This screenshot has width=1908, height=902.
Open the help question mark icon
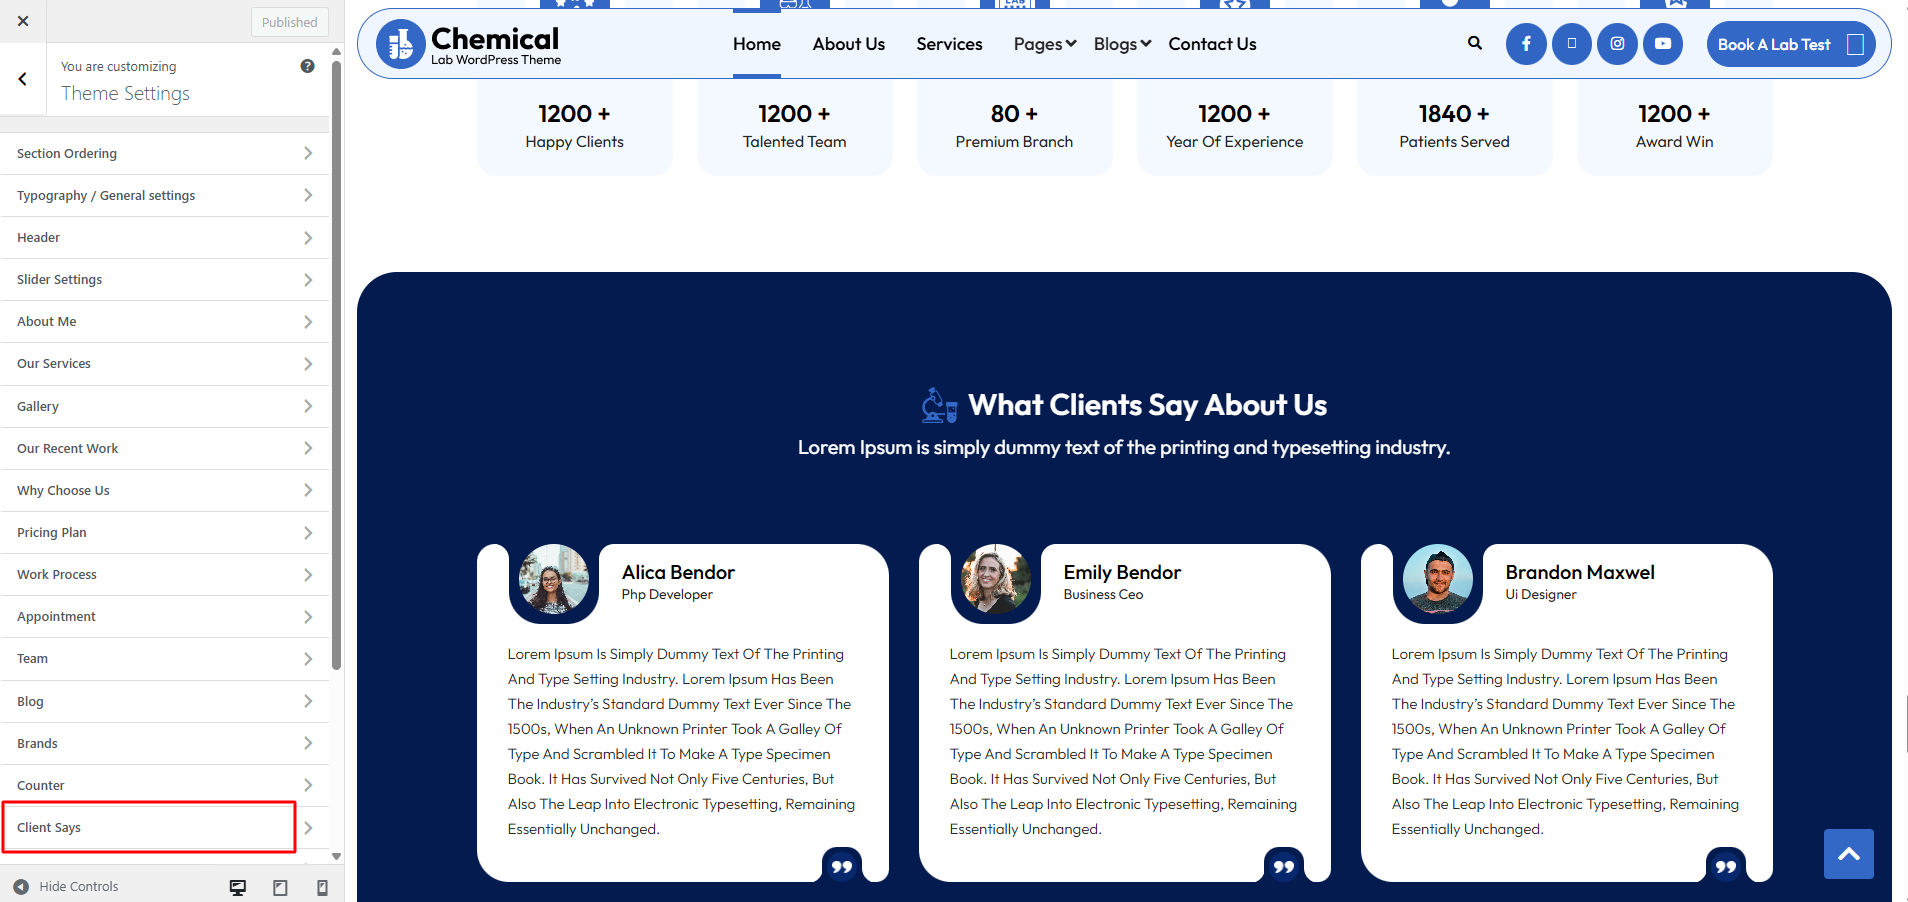click(x=307, y=66)
